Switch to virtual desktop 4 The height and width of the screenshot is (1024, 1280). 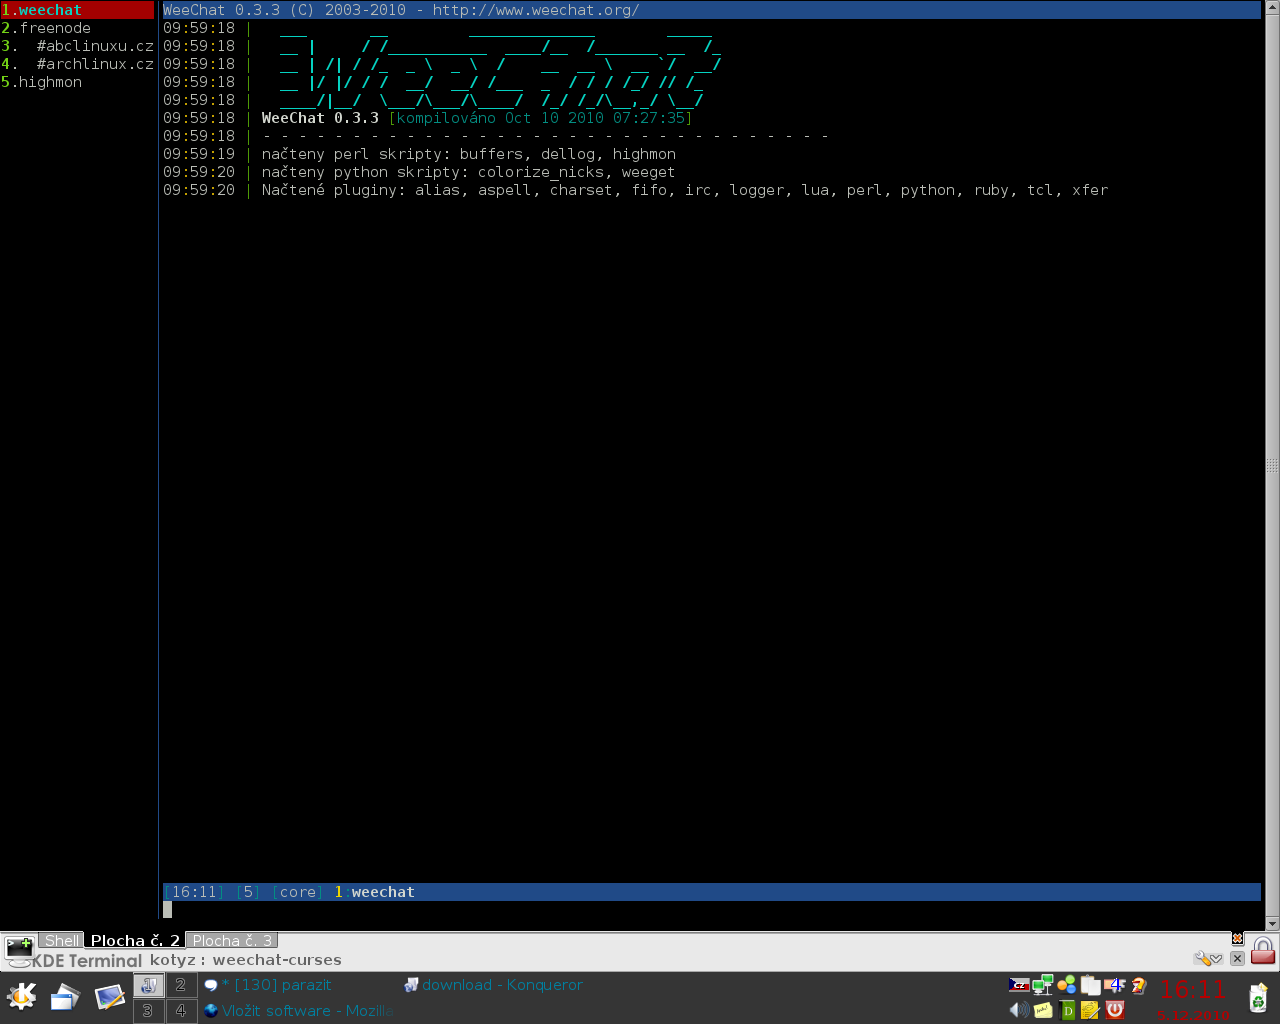click(x=181, y=1011)
